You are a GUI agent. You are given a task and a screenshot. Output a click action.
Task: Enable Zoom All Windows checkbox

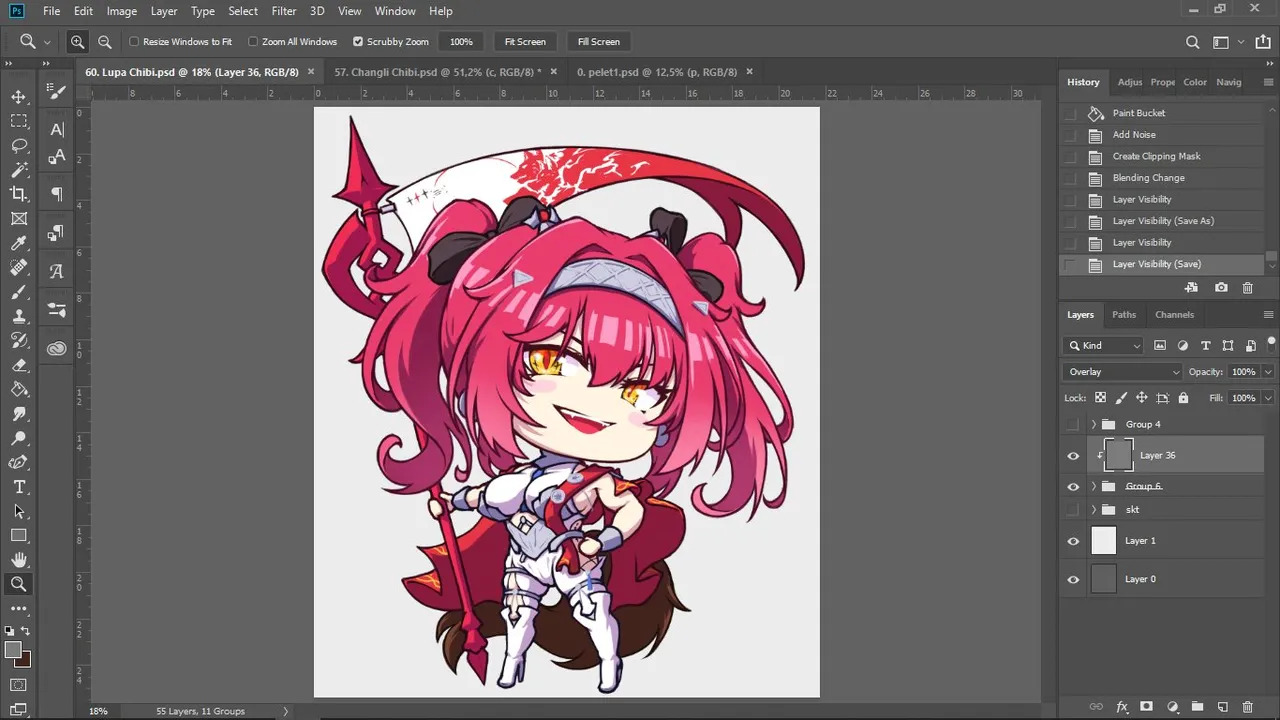pyautogui.click(x=253, y=42)
